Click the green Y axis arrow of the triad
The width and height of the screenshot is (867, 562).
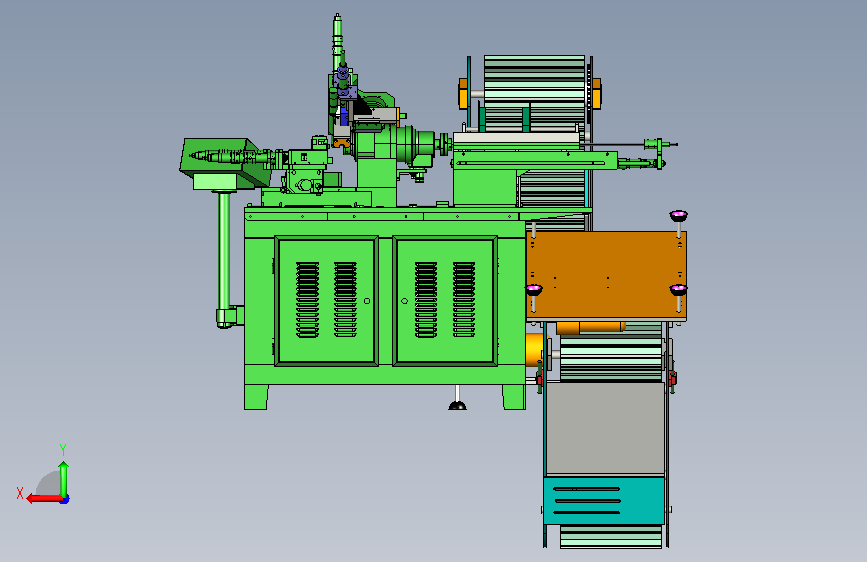64,479
